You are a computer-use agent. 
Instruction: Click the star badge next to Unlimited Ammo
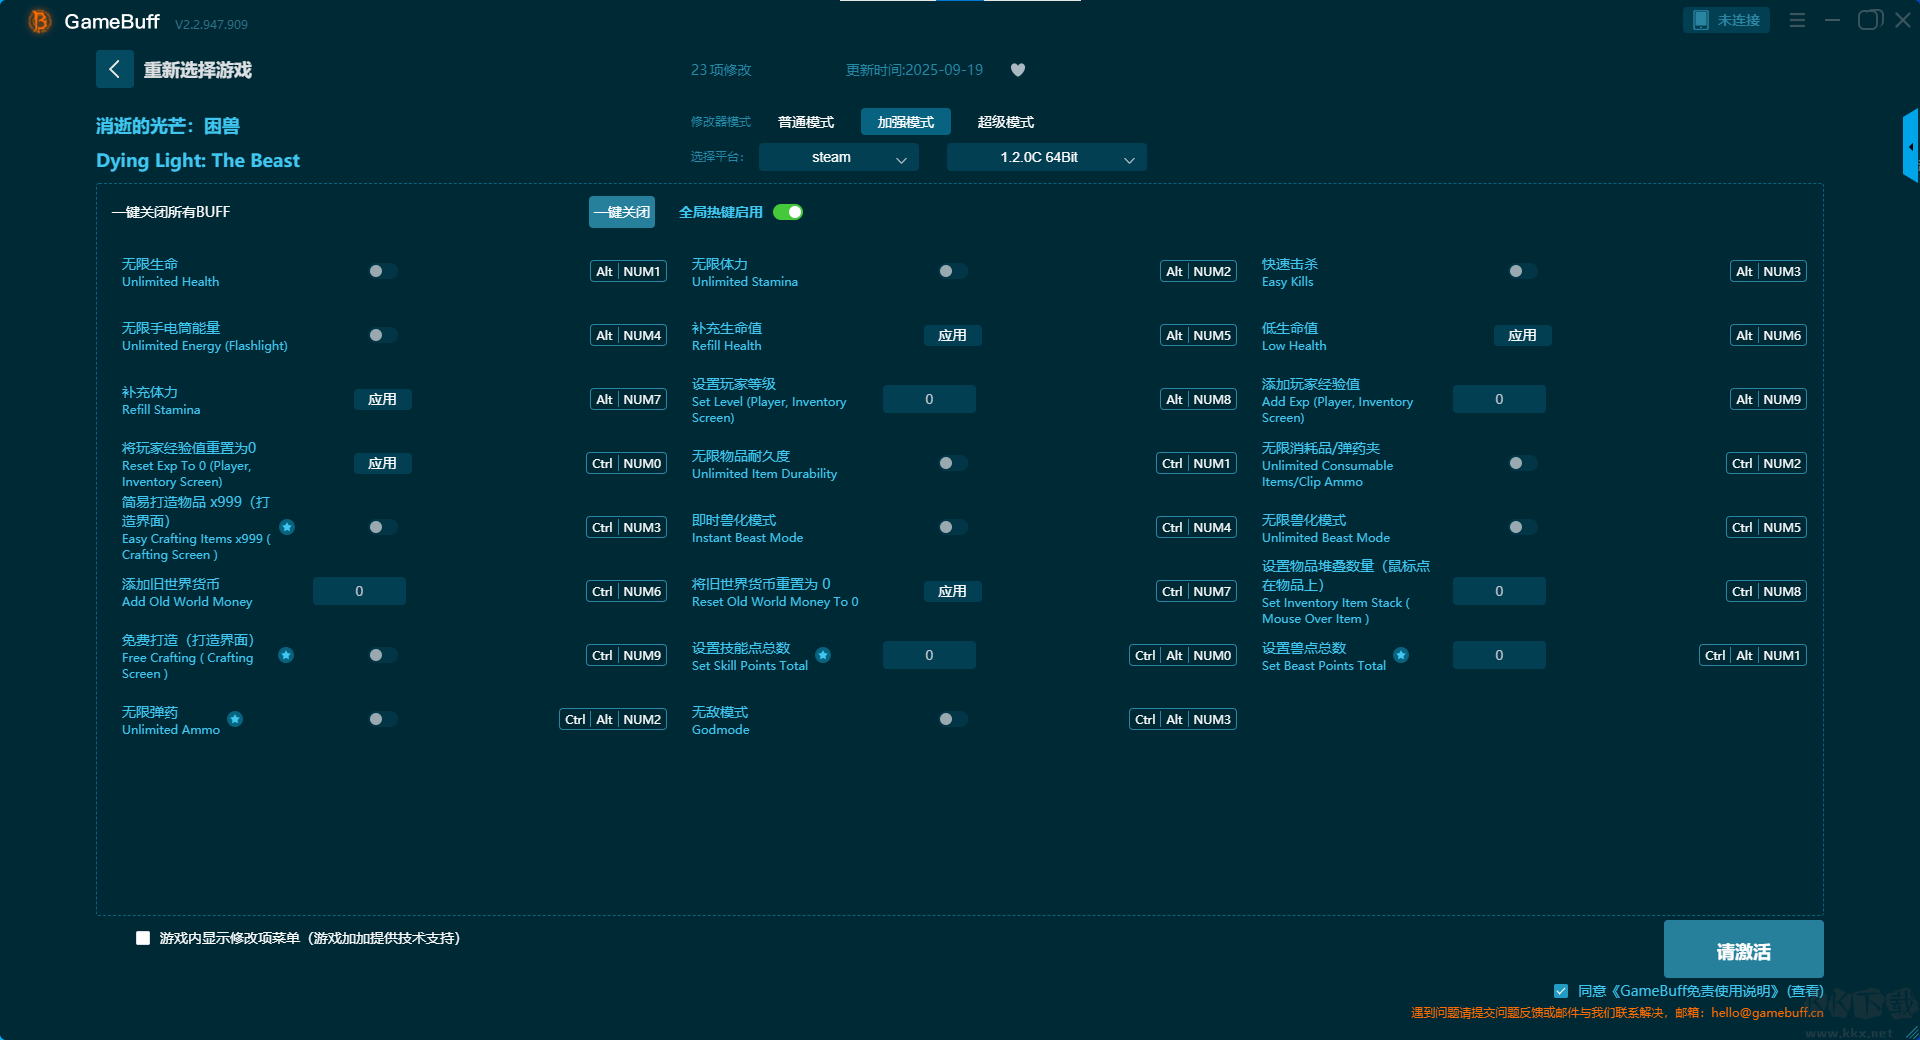[x=235, y=719]
